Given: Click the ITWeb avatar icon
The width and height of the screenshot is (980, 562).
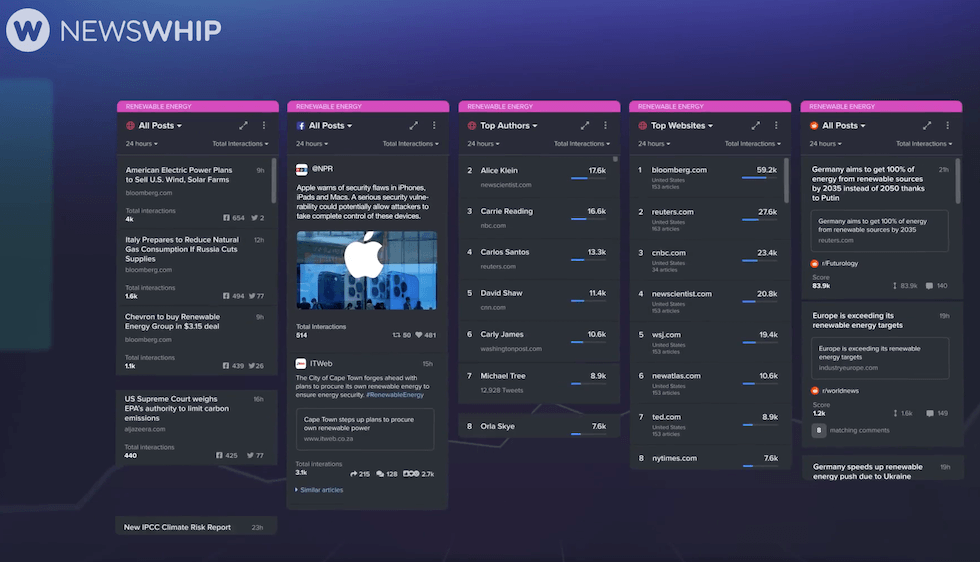Looking at the screenshot, I should click(301, 363).
